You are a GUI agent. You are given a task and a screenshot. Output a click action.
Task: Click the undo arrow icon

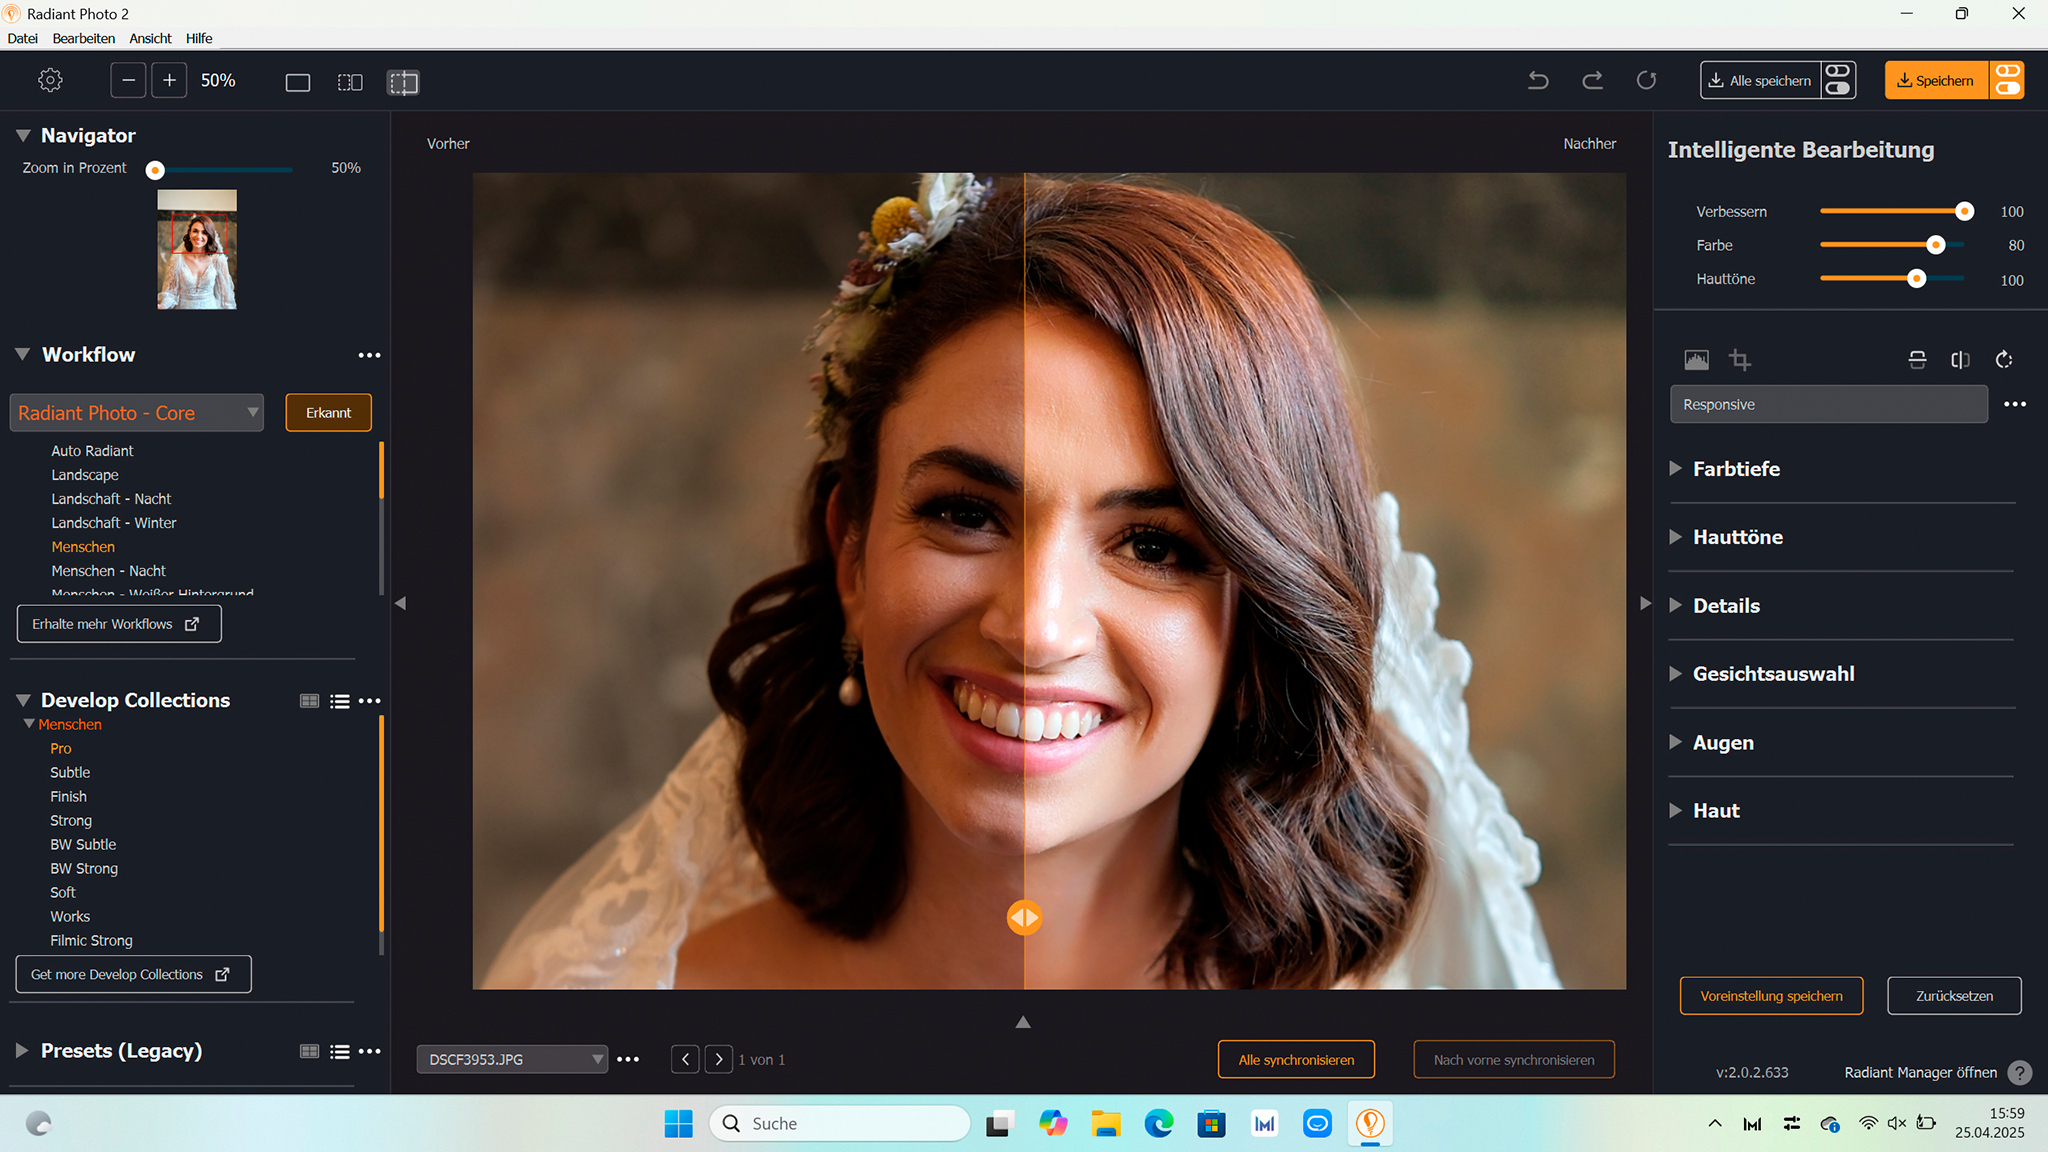point(1538,80)
